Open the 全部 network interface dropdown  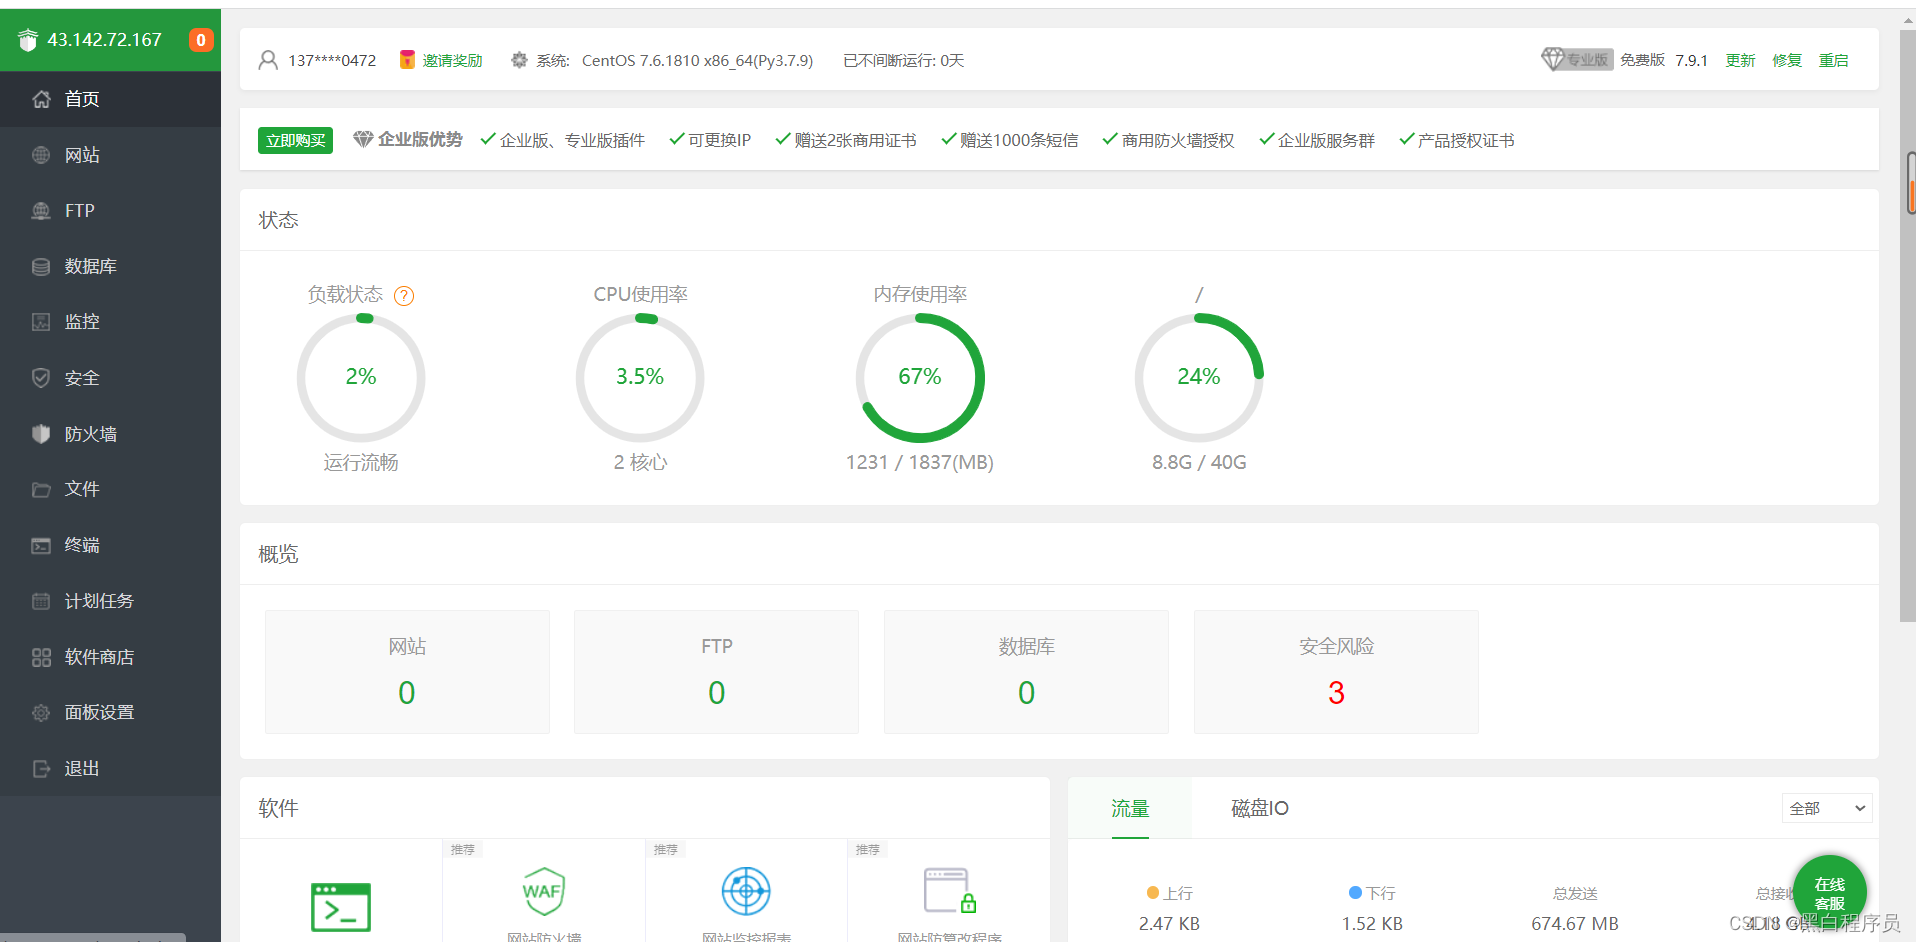tap(1827, 808)
